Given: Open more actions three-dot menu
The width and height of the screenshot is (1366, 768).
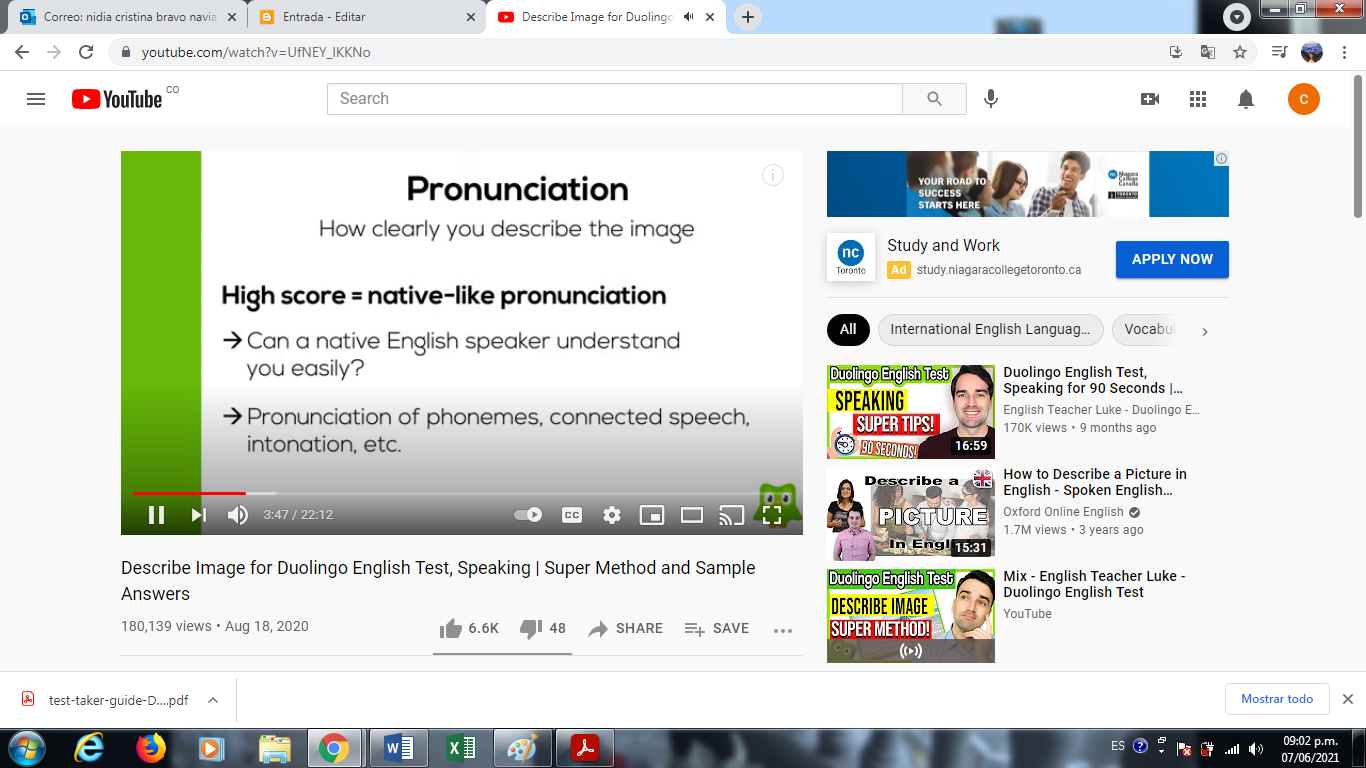Looking at the screenshot, I should [x=783, y=630].
